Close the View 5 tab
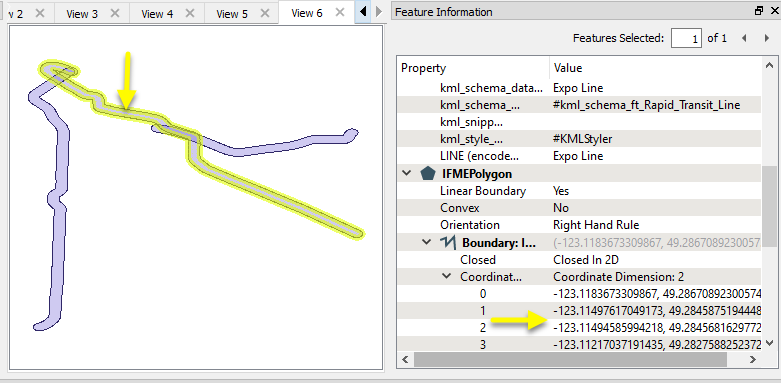Screen dimensions: 781x383 pyautogui.click(x=264, y=13)
